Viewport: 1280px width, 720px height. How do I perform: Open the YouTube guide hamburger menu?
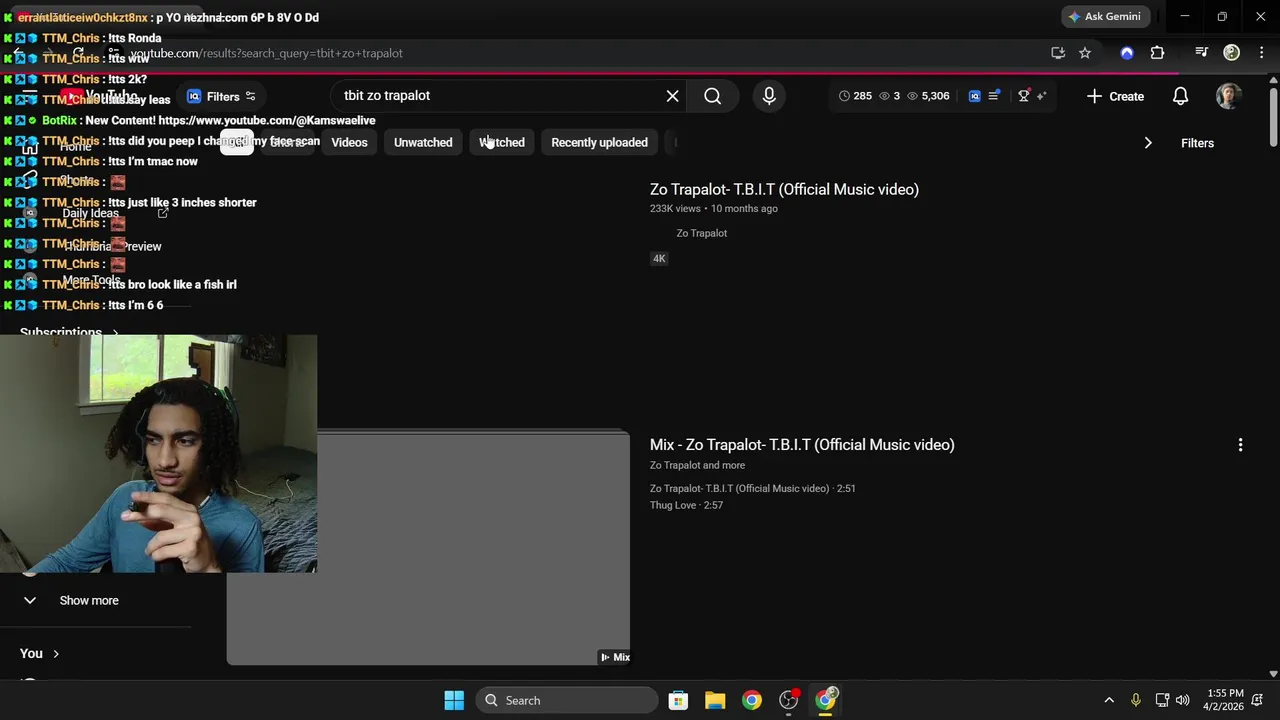tap(30, 97)
